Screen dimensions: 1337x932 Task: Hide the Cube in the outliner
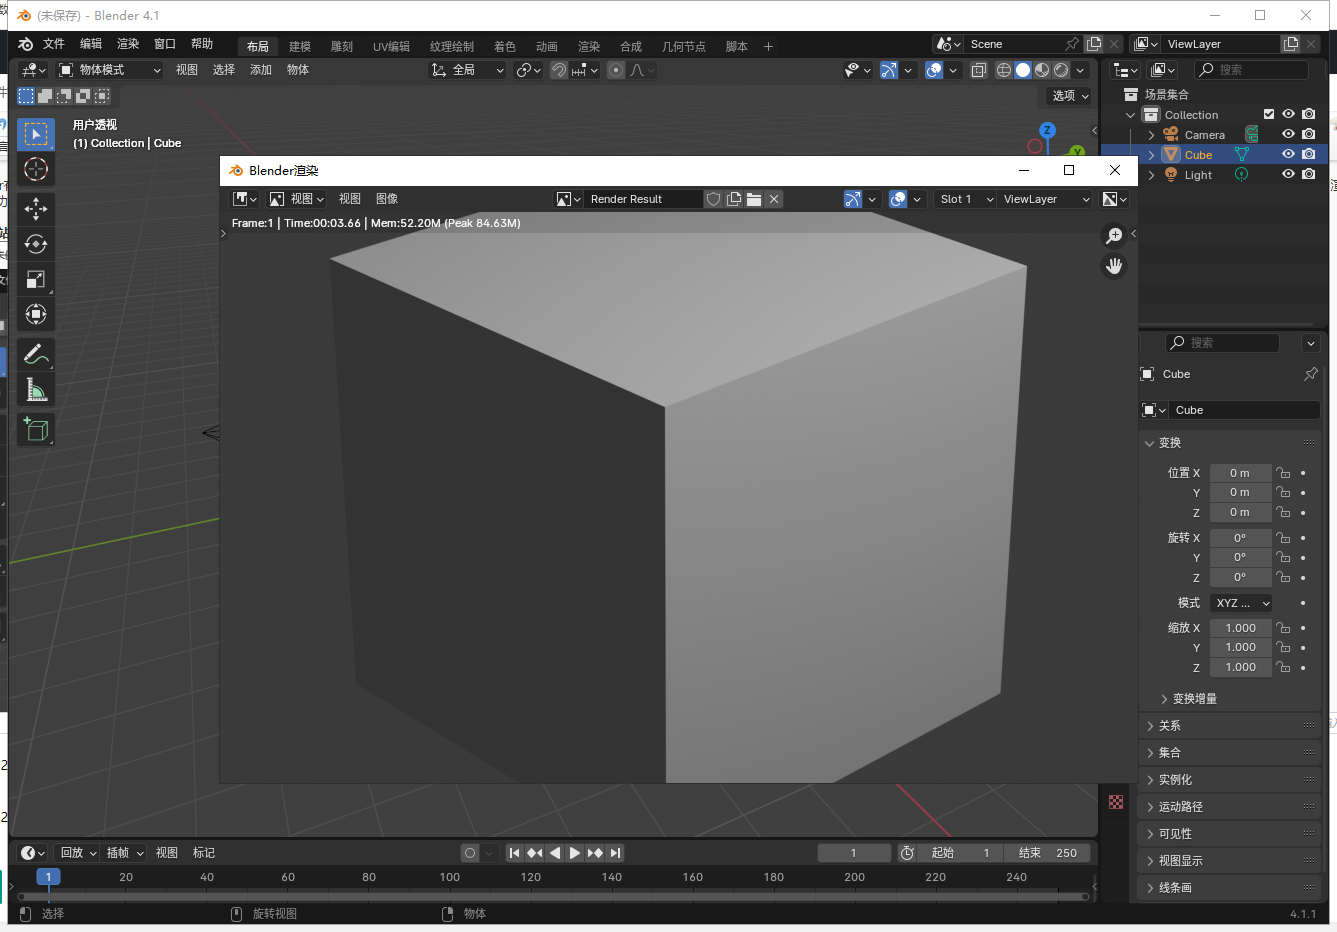[1288, 154]
